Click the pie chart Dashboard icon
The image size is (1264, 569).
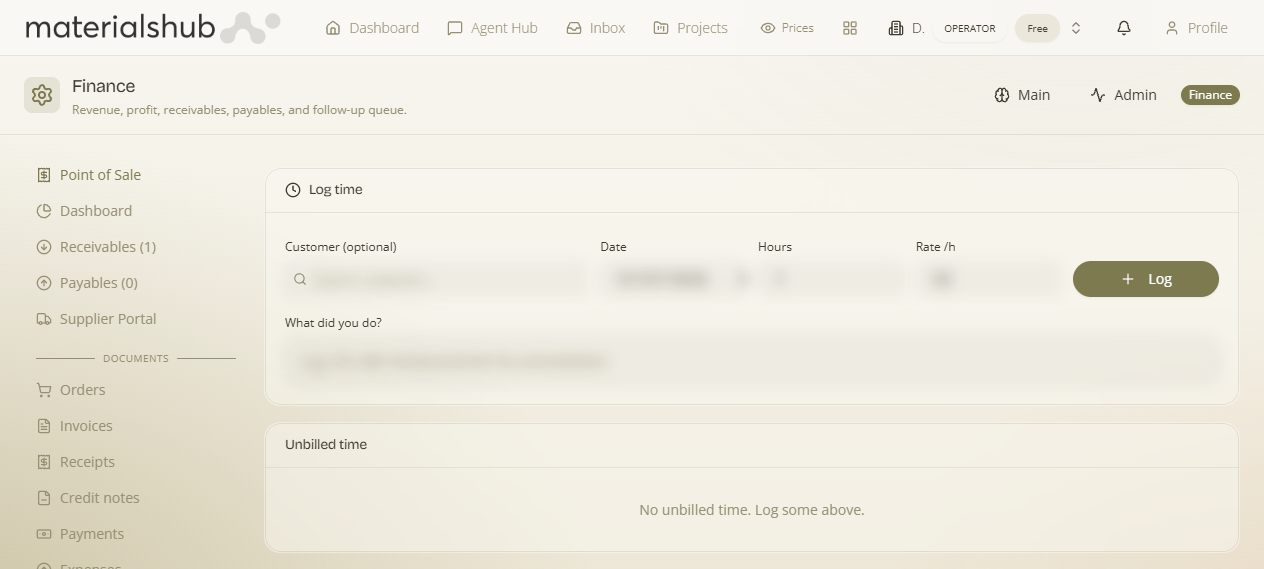44,211
